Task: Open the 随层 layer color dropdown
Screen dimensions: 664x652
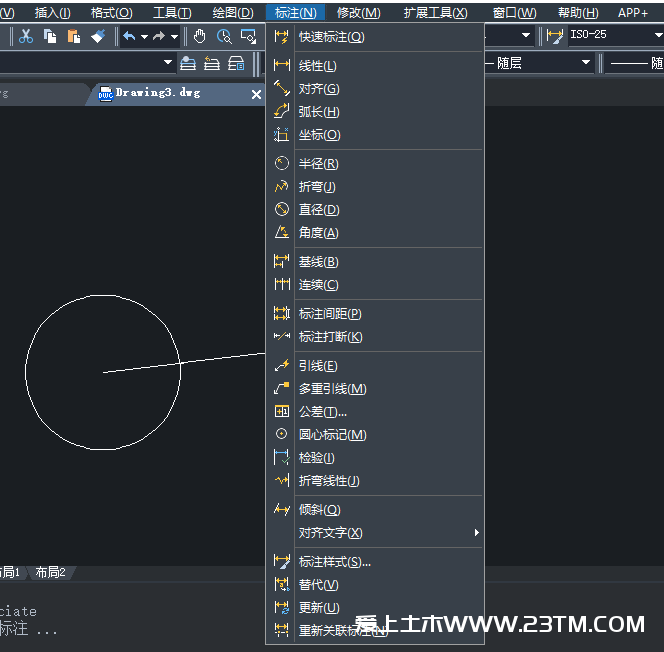Action: (541, 63)
